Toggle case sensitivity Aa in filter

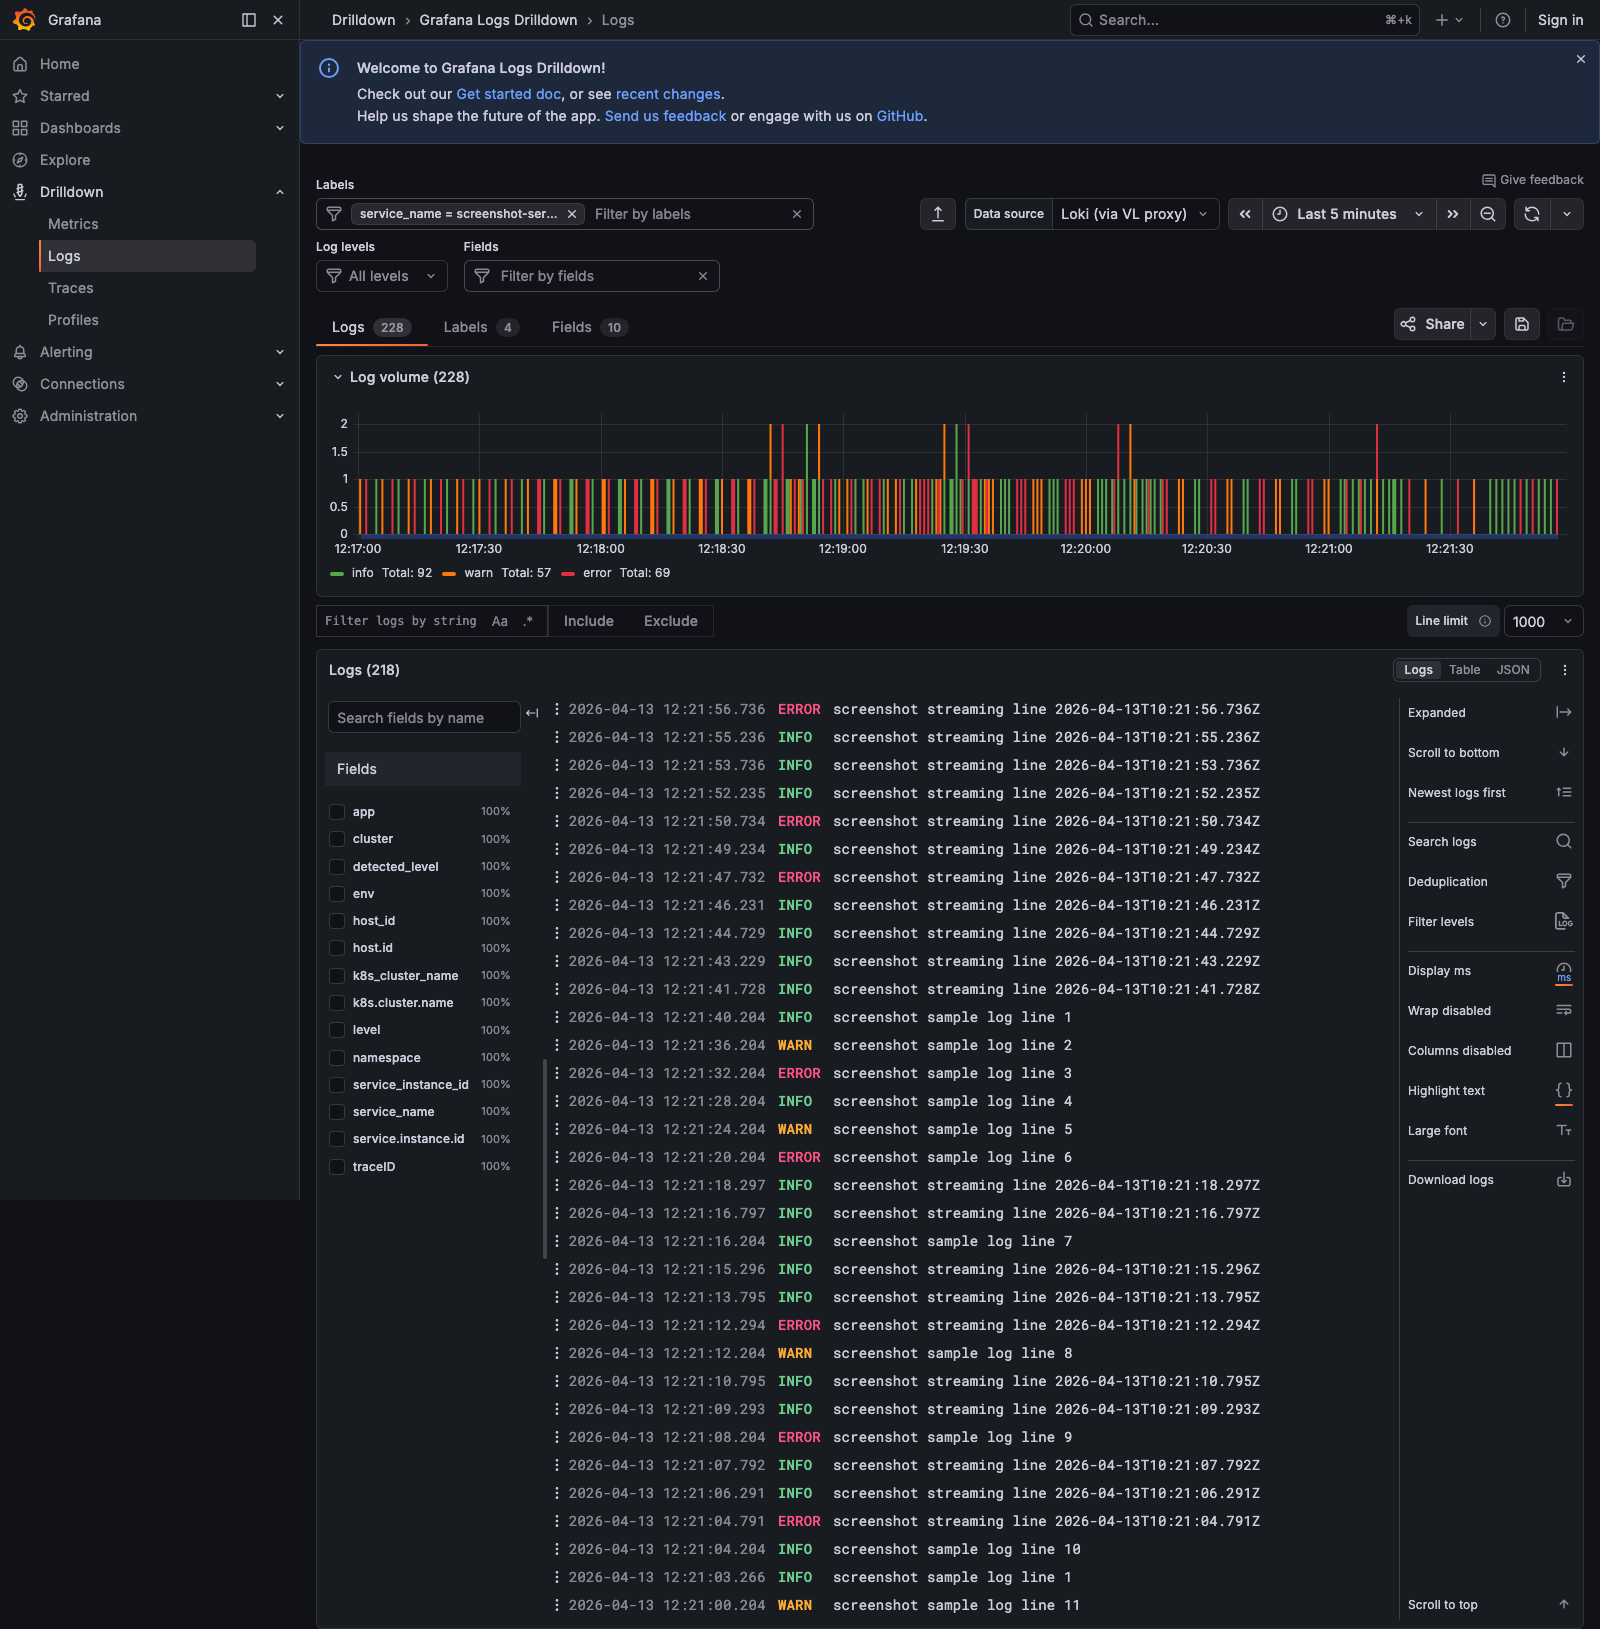pyautogui.click(x=500, y=621)
